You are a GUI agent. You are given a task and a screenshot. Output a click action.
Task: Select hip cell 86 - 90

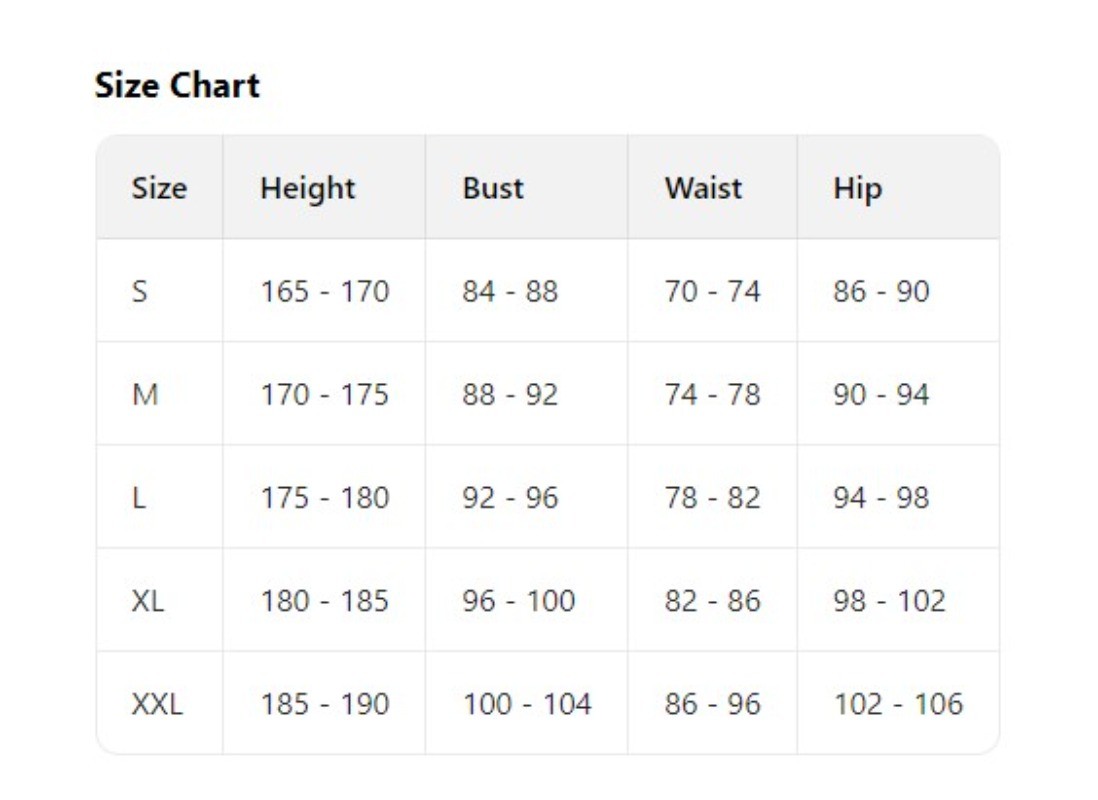[x=881, y=291]
